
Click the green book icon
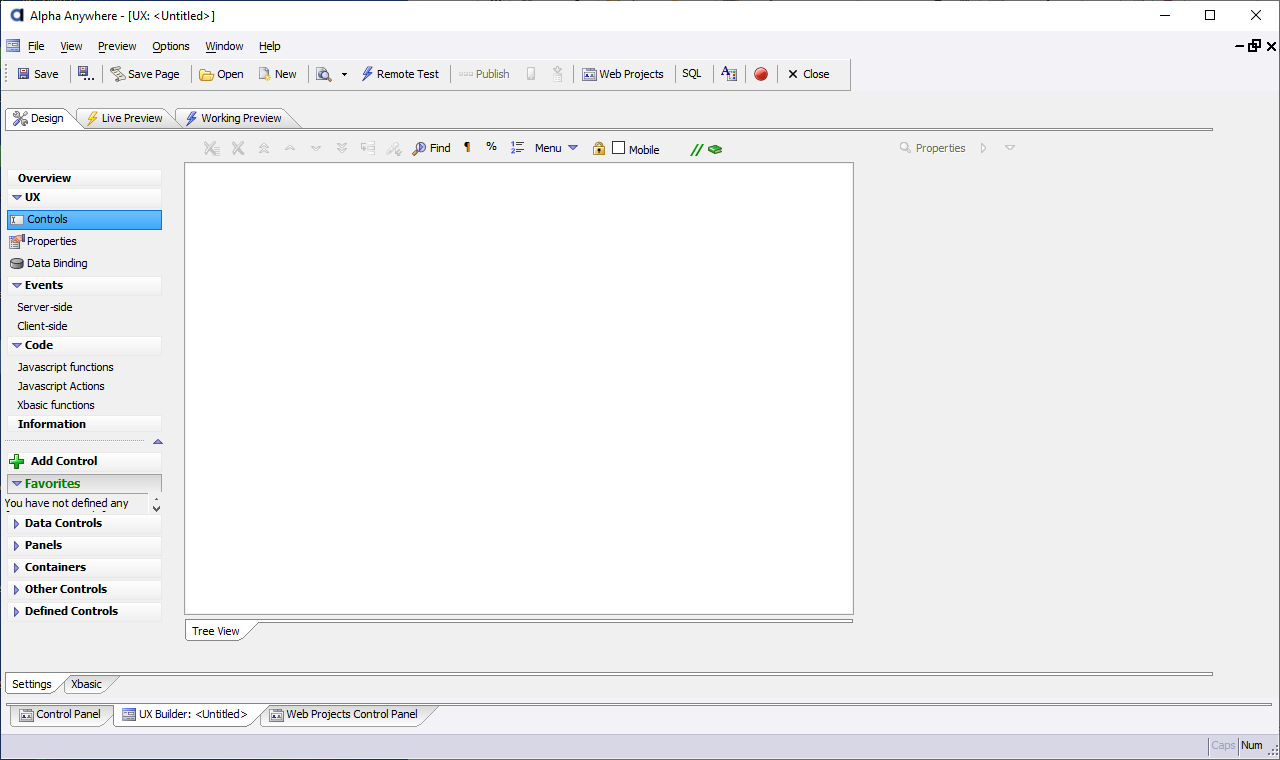pos(715,149)
